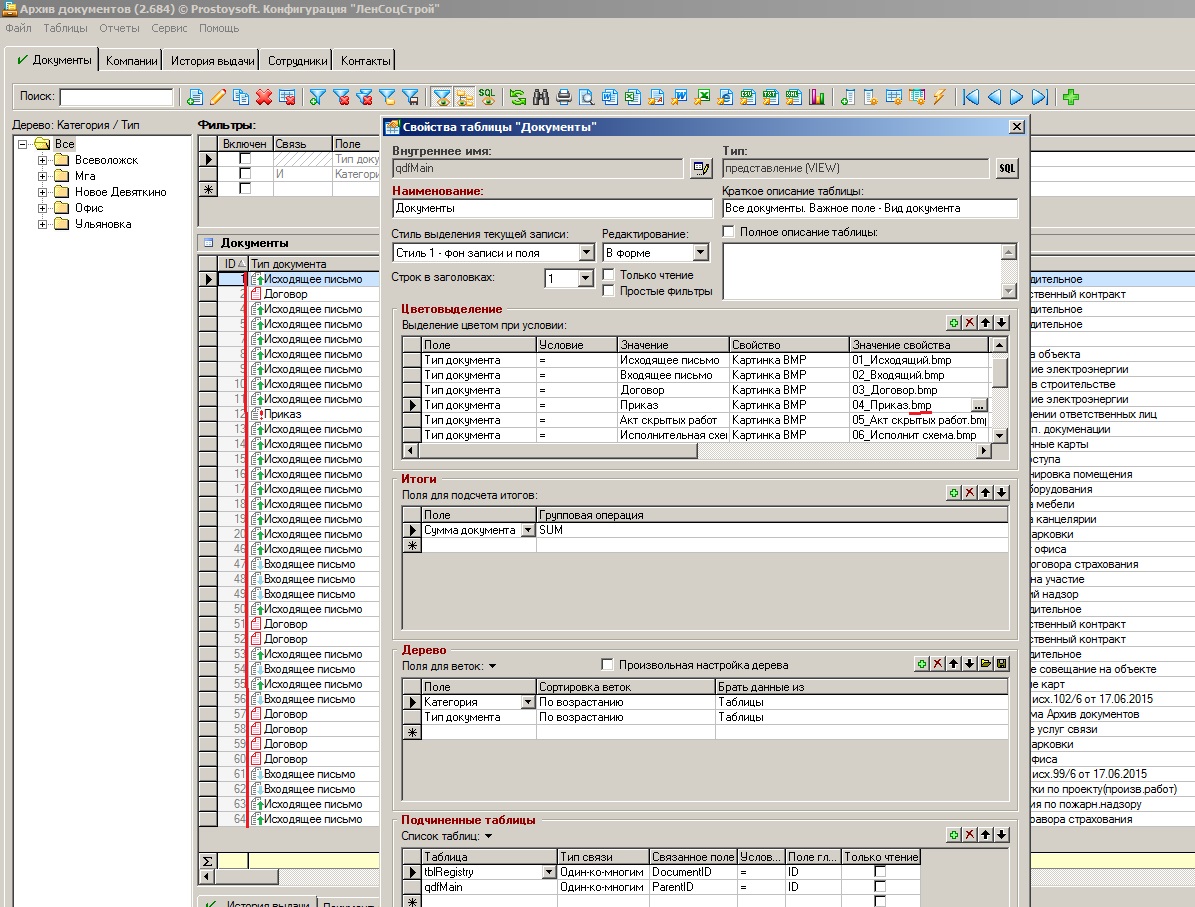1195x907 pixels.
Task: Click the edit button beside Внутреннее имя
Action: [700, 169]
